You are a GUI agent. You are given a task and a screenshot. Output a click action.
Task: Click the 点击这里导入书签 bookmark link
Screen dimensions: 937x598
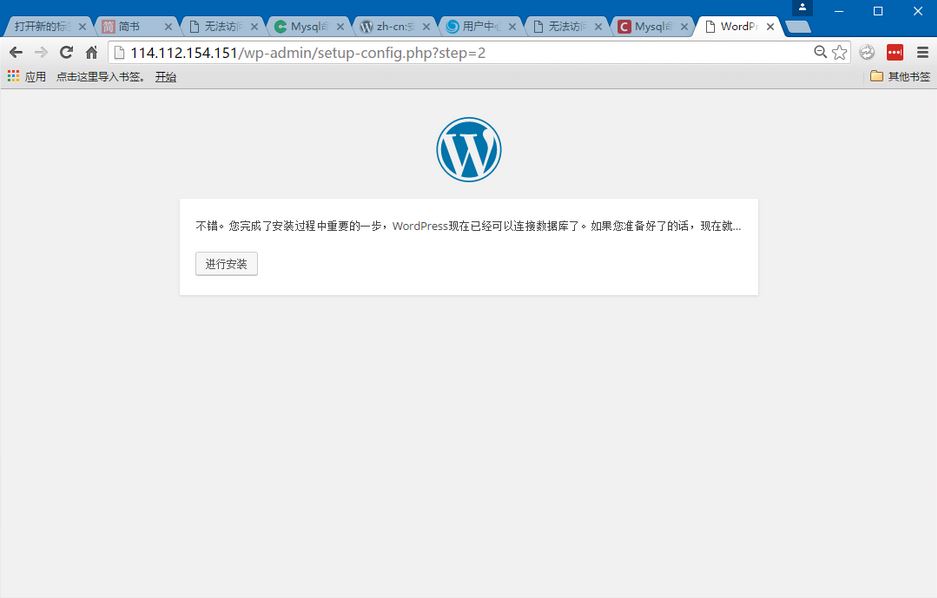(100, 76)
